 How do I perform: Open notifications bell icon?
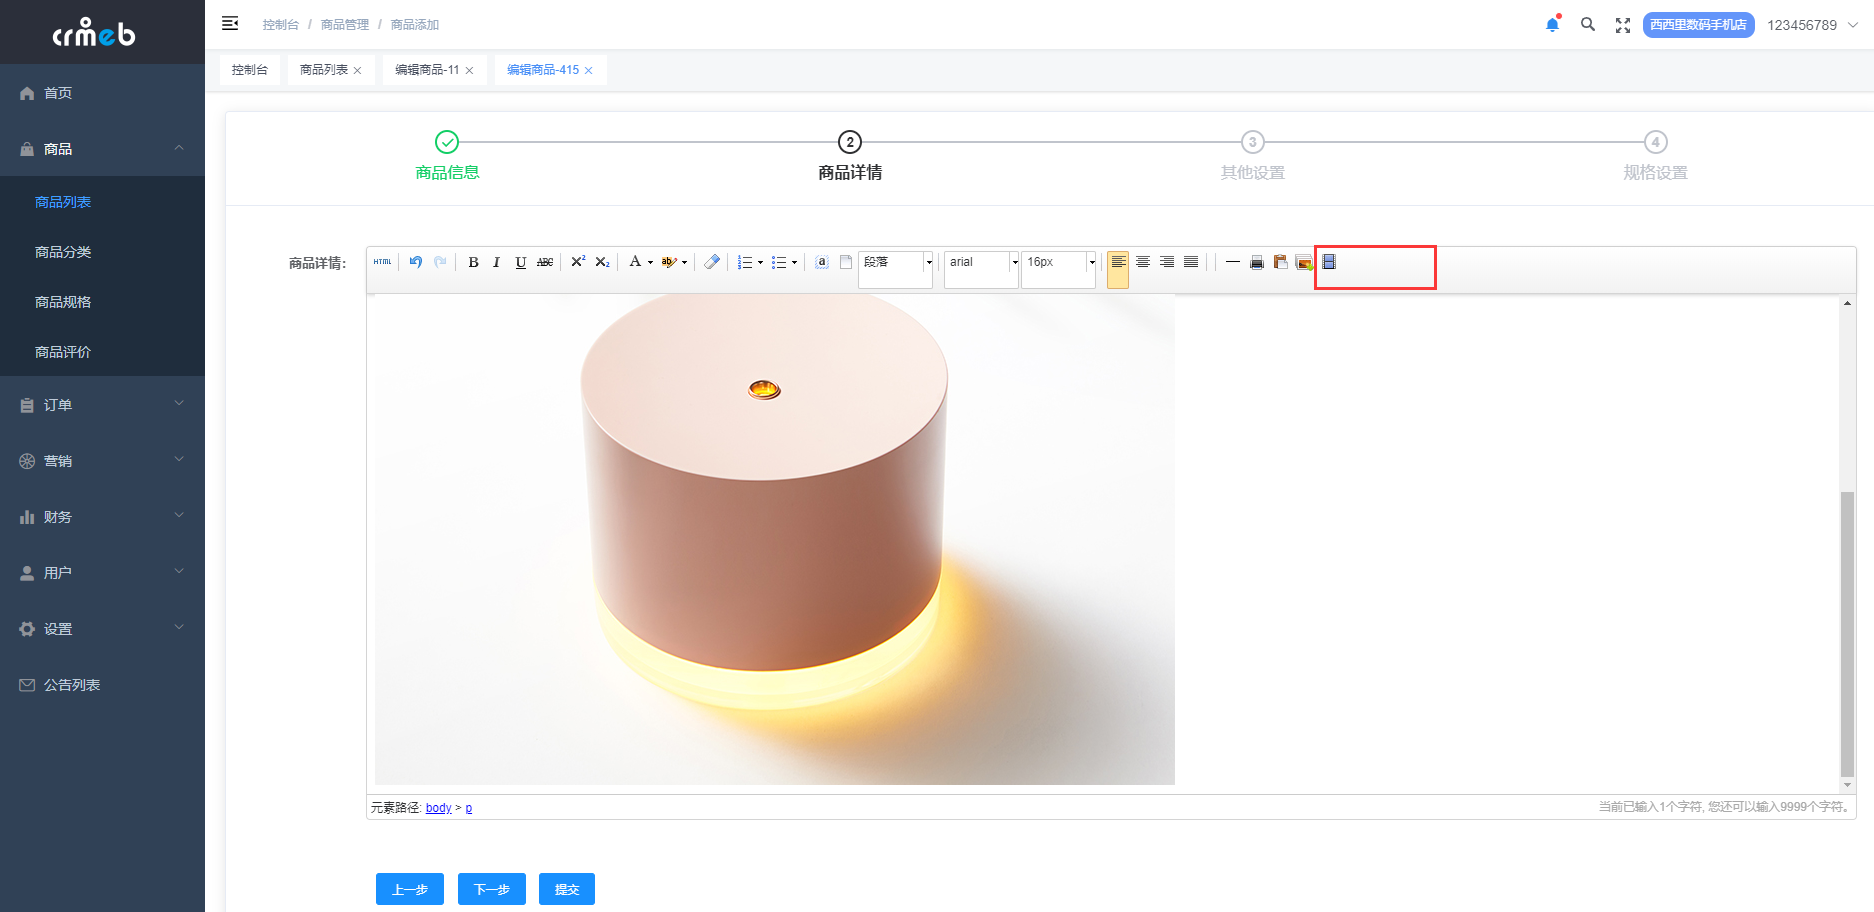pyautogui.click(x=1552, y=24)
